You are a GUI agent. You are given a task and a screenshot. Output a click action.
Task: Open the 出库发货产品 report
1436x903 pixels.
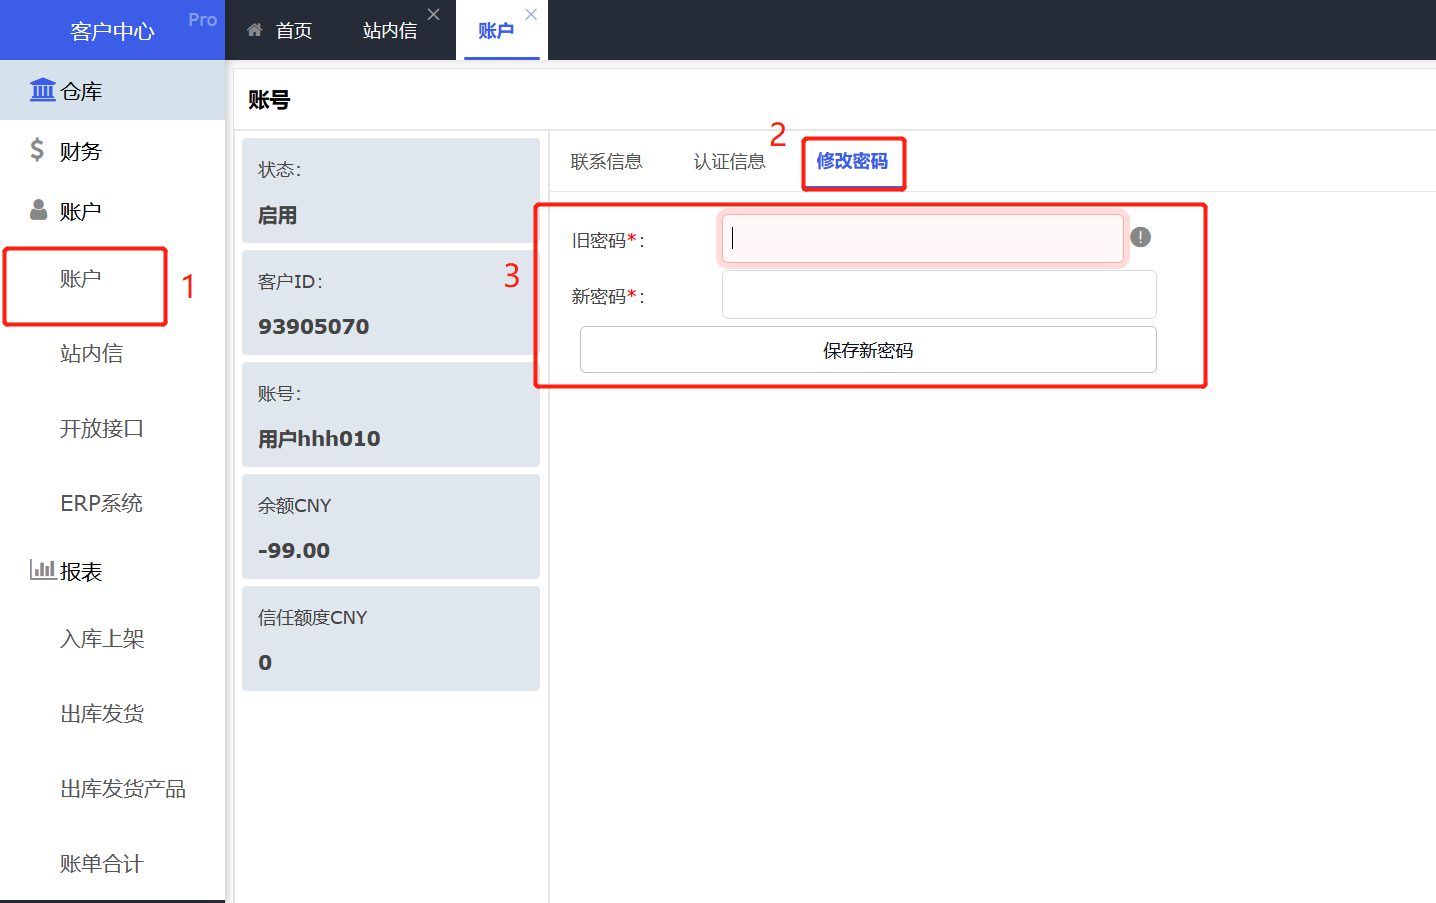coord(123,788)
